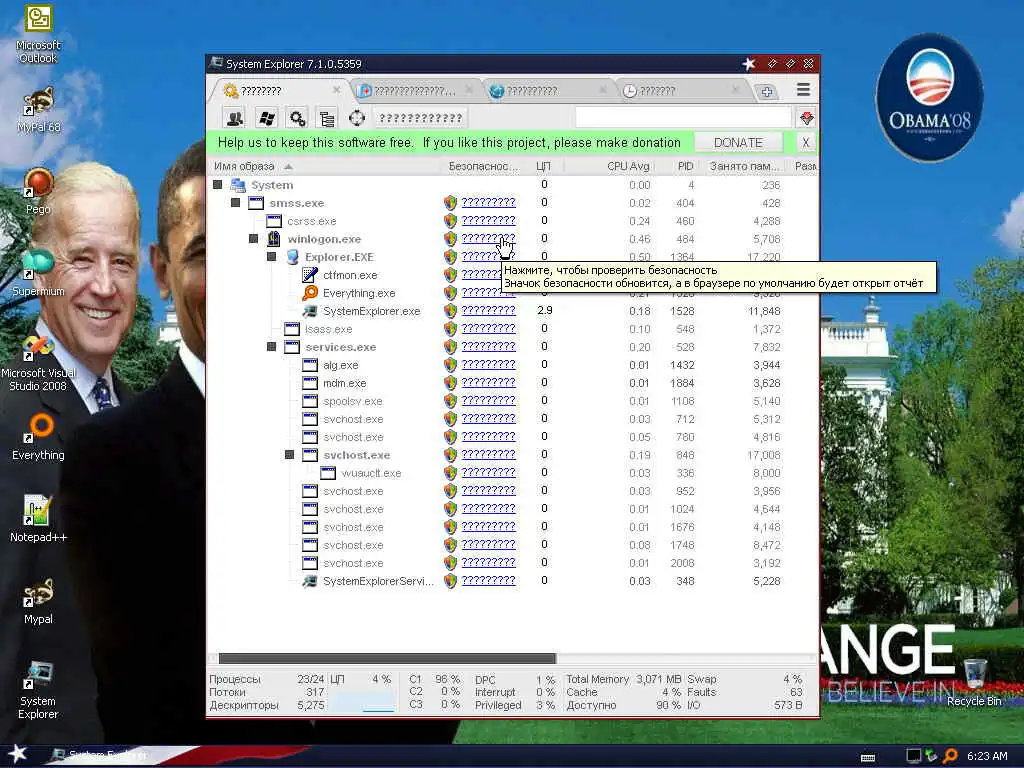
Task: Open the Recycle Bin
Action: tap(974, 683)
